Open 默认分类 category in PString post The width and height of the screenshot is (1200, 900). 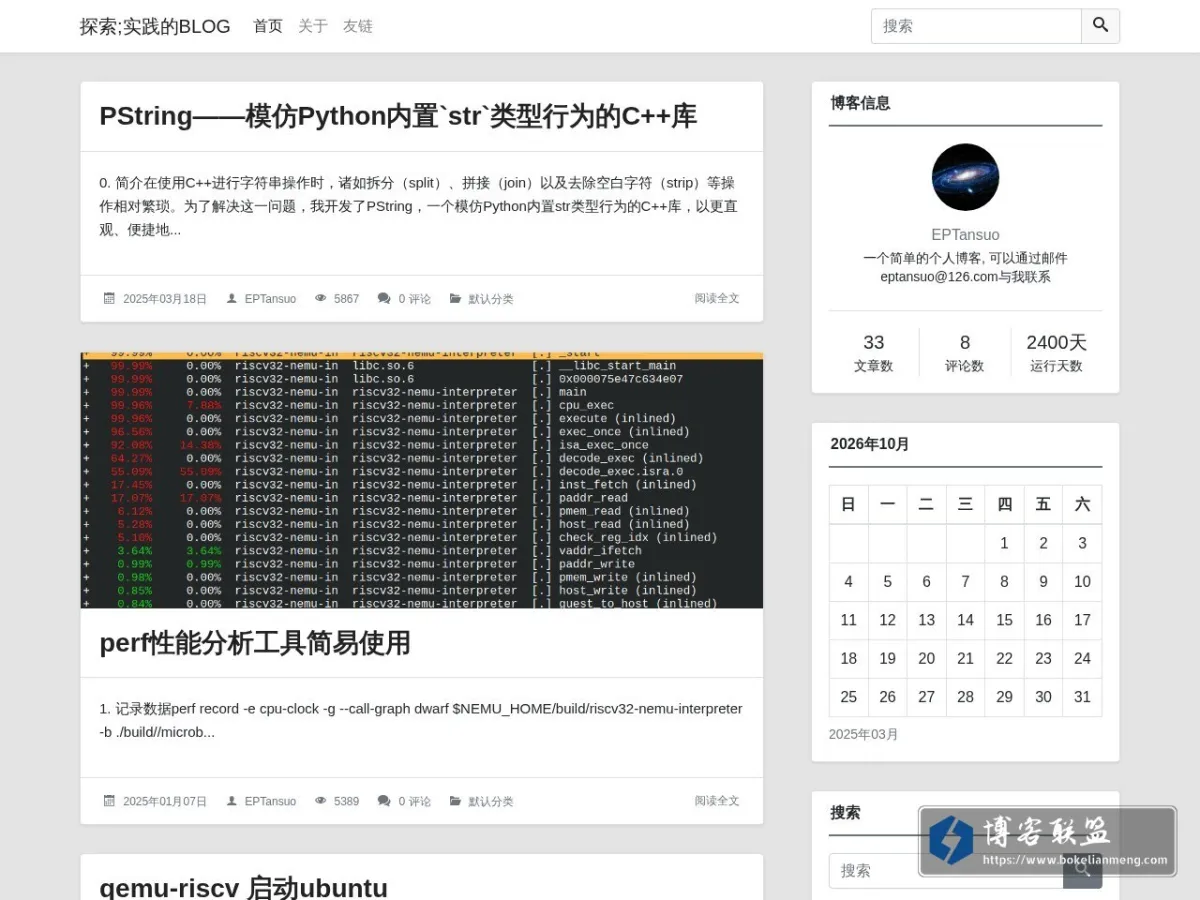tap(491, 299)
